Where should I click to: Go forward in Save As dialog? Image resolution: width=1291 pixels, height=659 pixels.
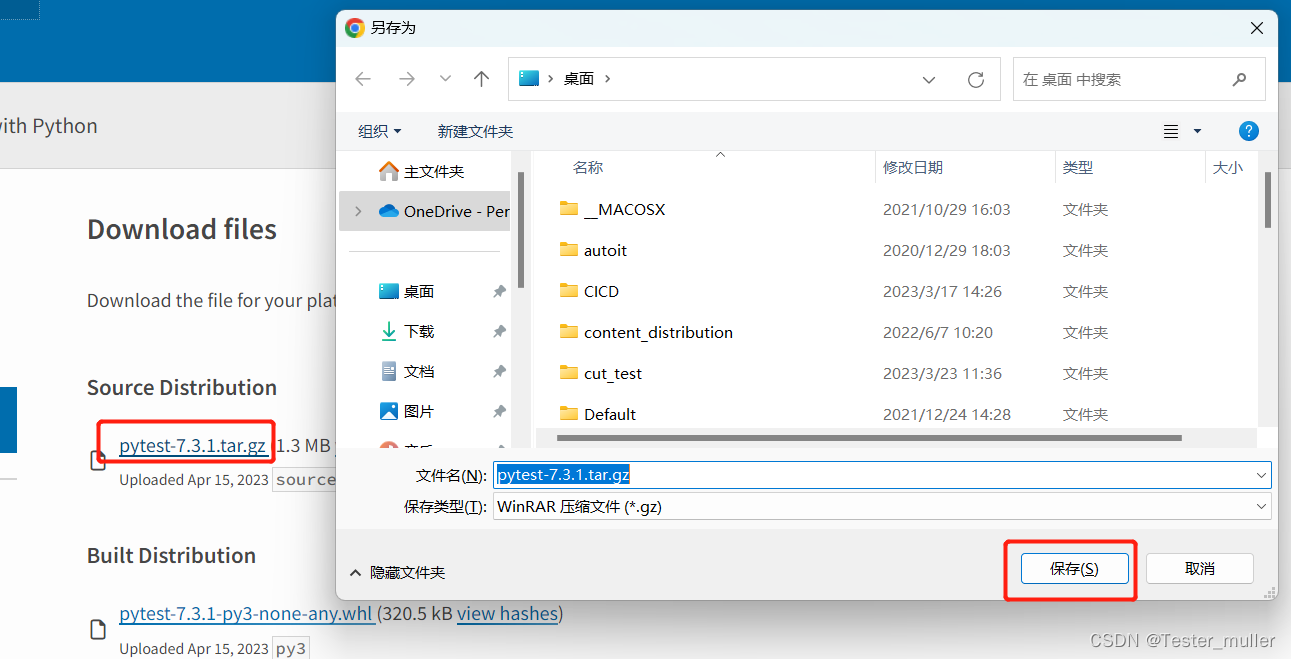[406, 79]
